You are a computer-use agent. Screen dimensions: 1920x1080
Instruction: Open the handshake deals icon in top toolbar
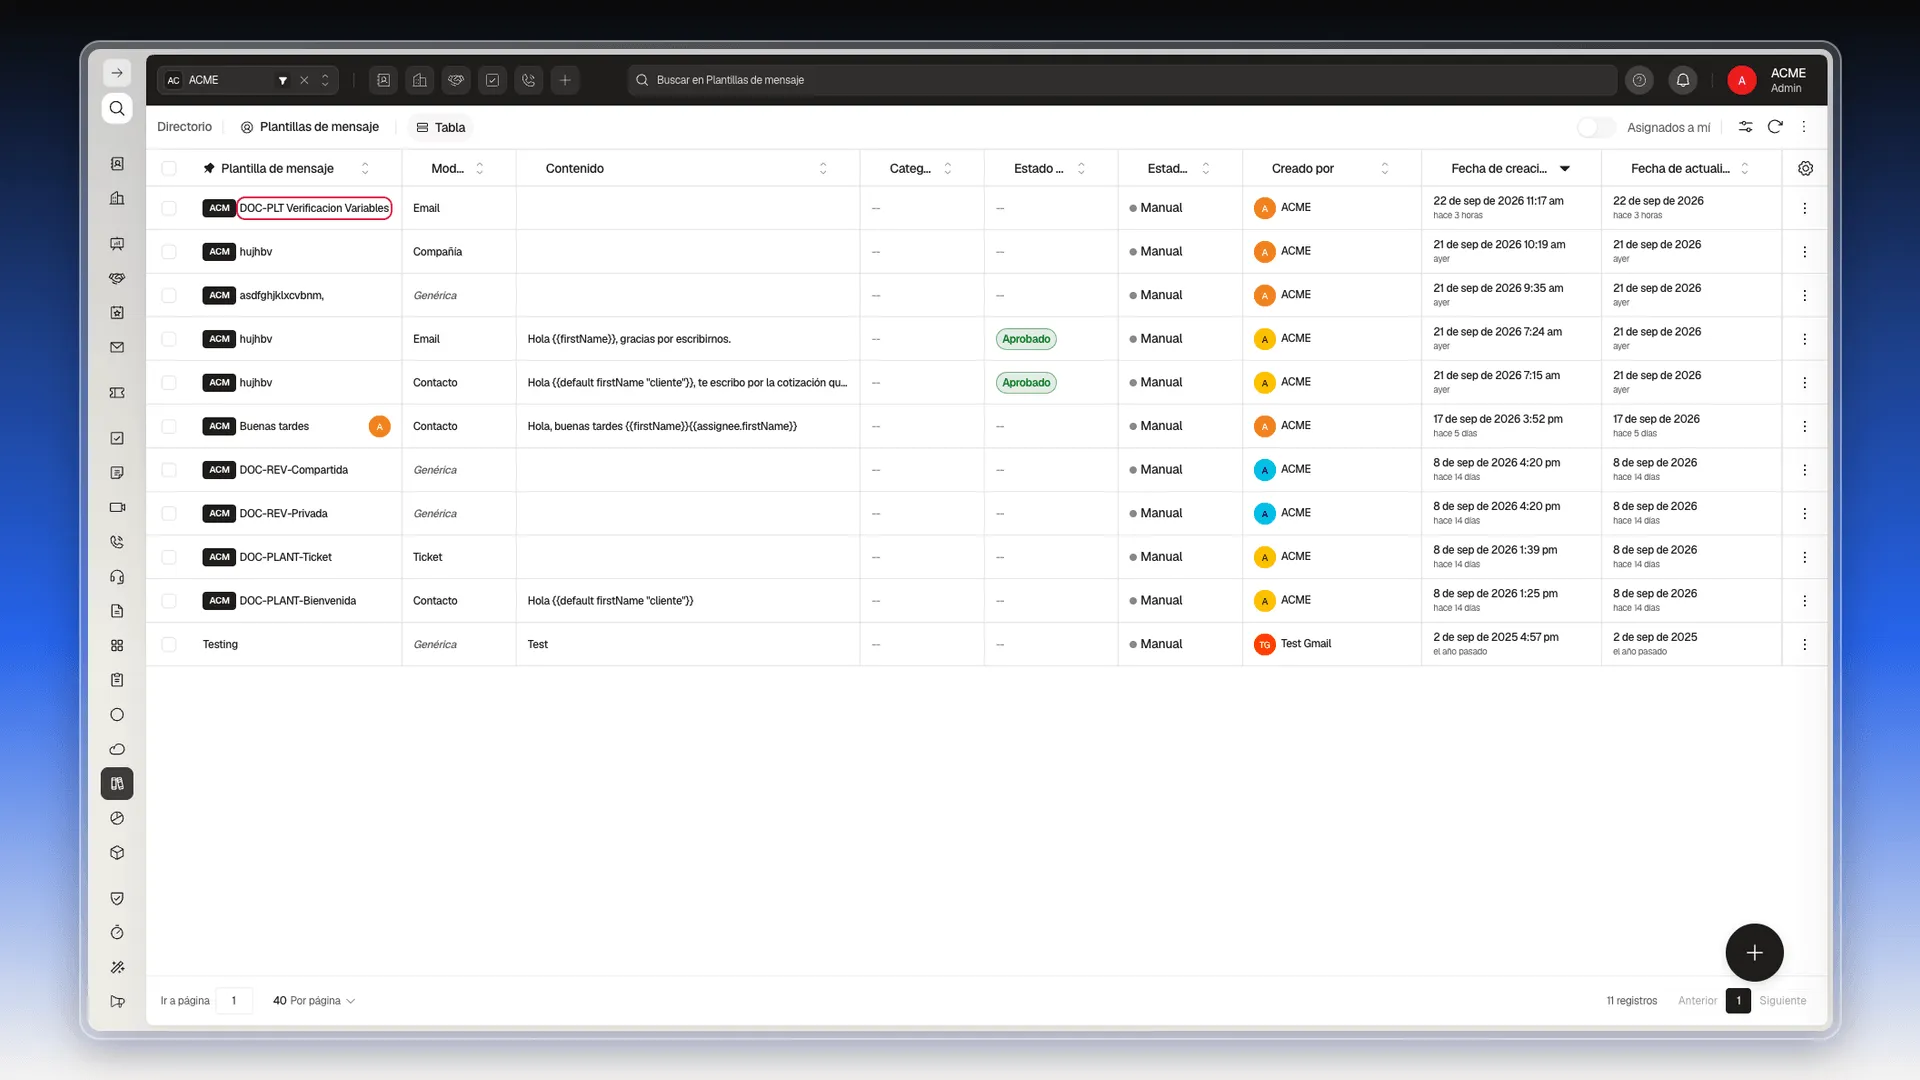(456, 80)
